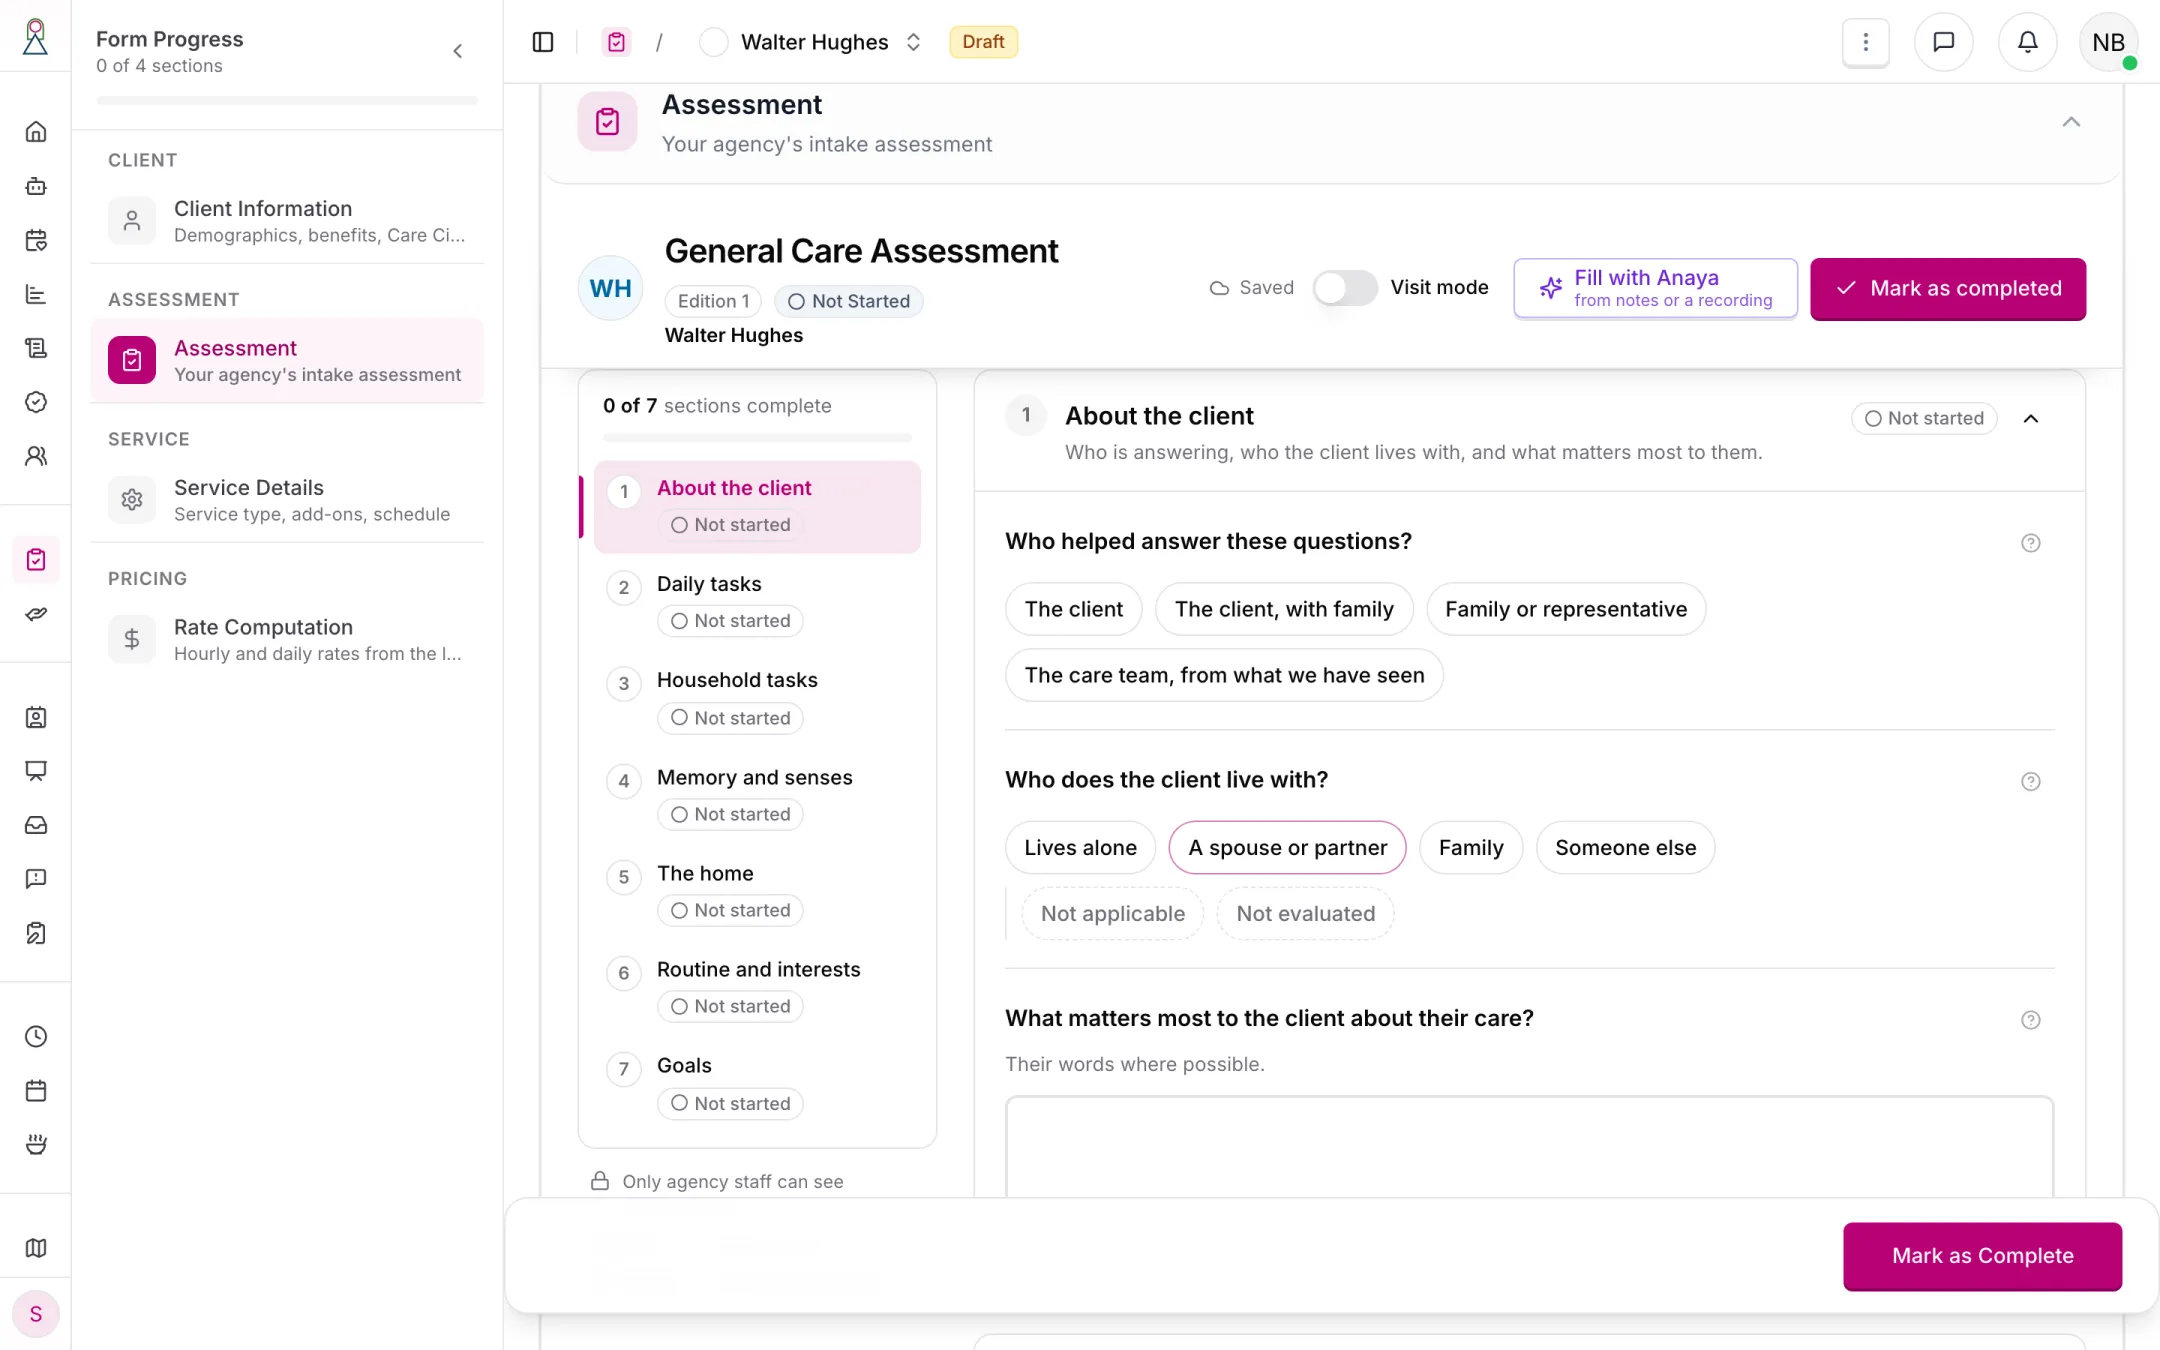The image size is (2160, 1350).
Task: Click help icon for 'Who helped answer' question
Action: point(2030,543)
